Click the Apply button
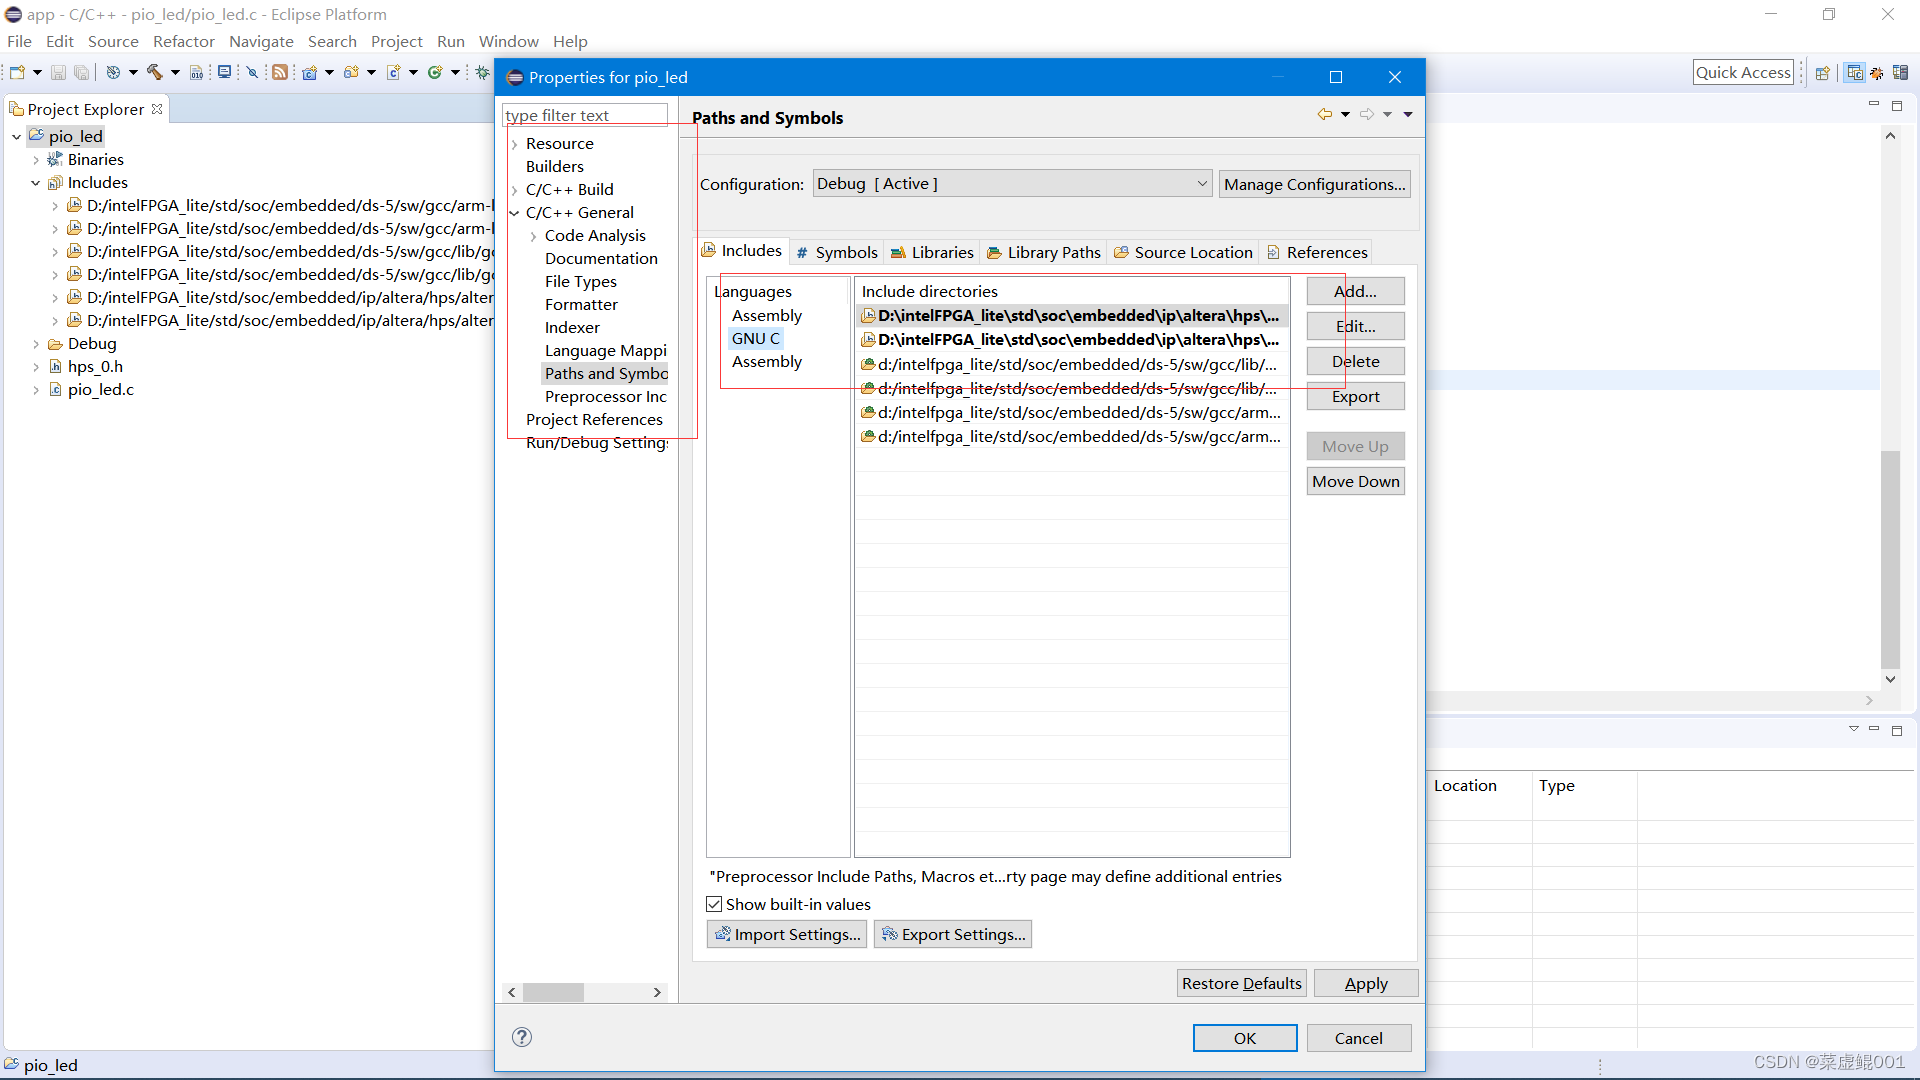1920x1080 pixels. coord(1365,983)
